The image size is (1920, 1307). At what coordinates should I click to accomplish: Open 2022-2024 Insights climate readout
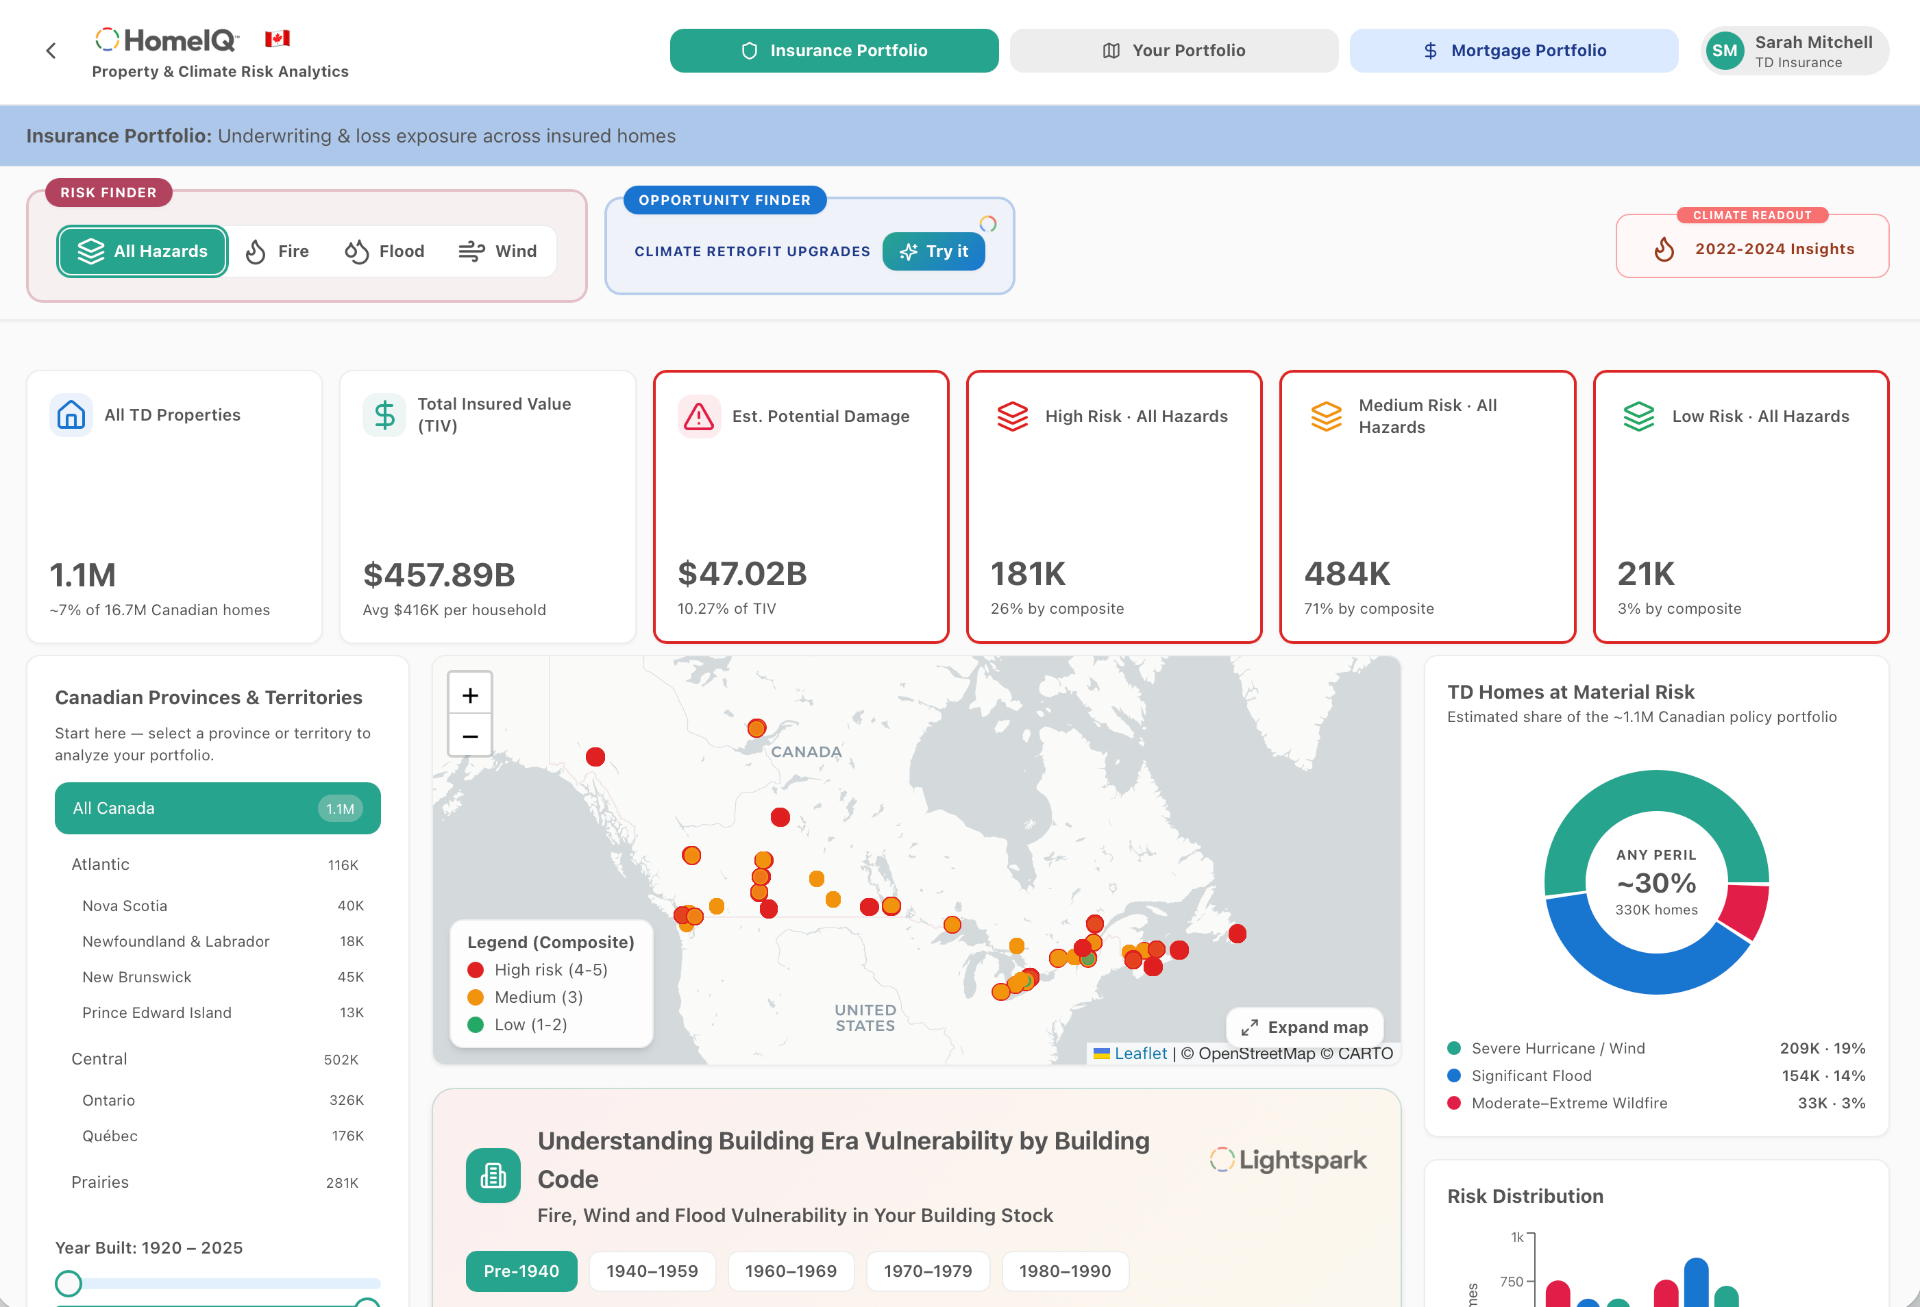pos(1753,249)
